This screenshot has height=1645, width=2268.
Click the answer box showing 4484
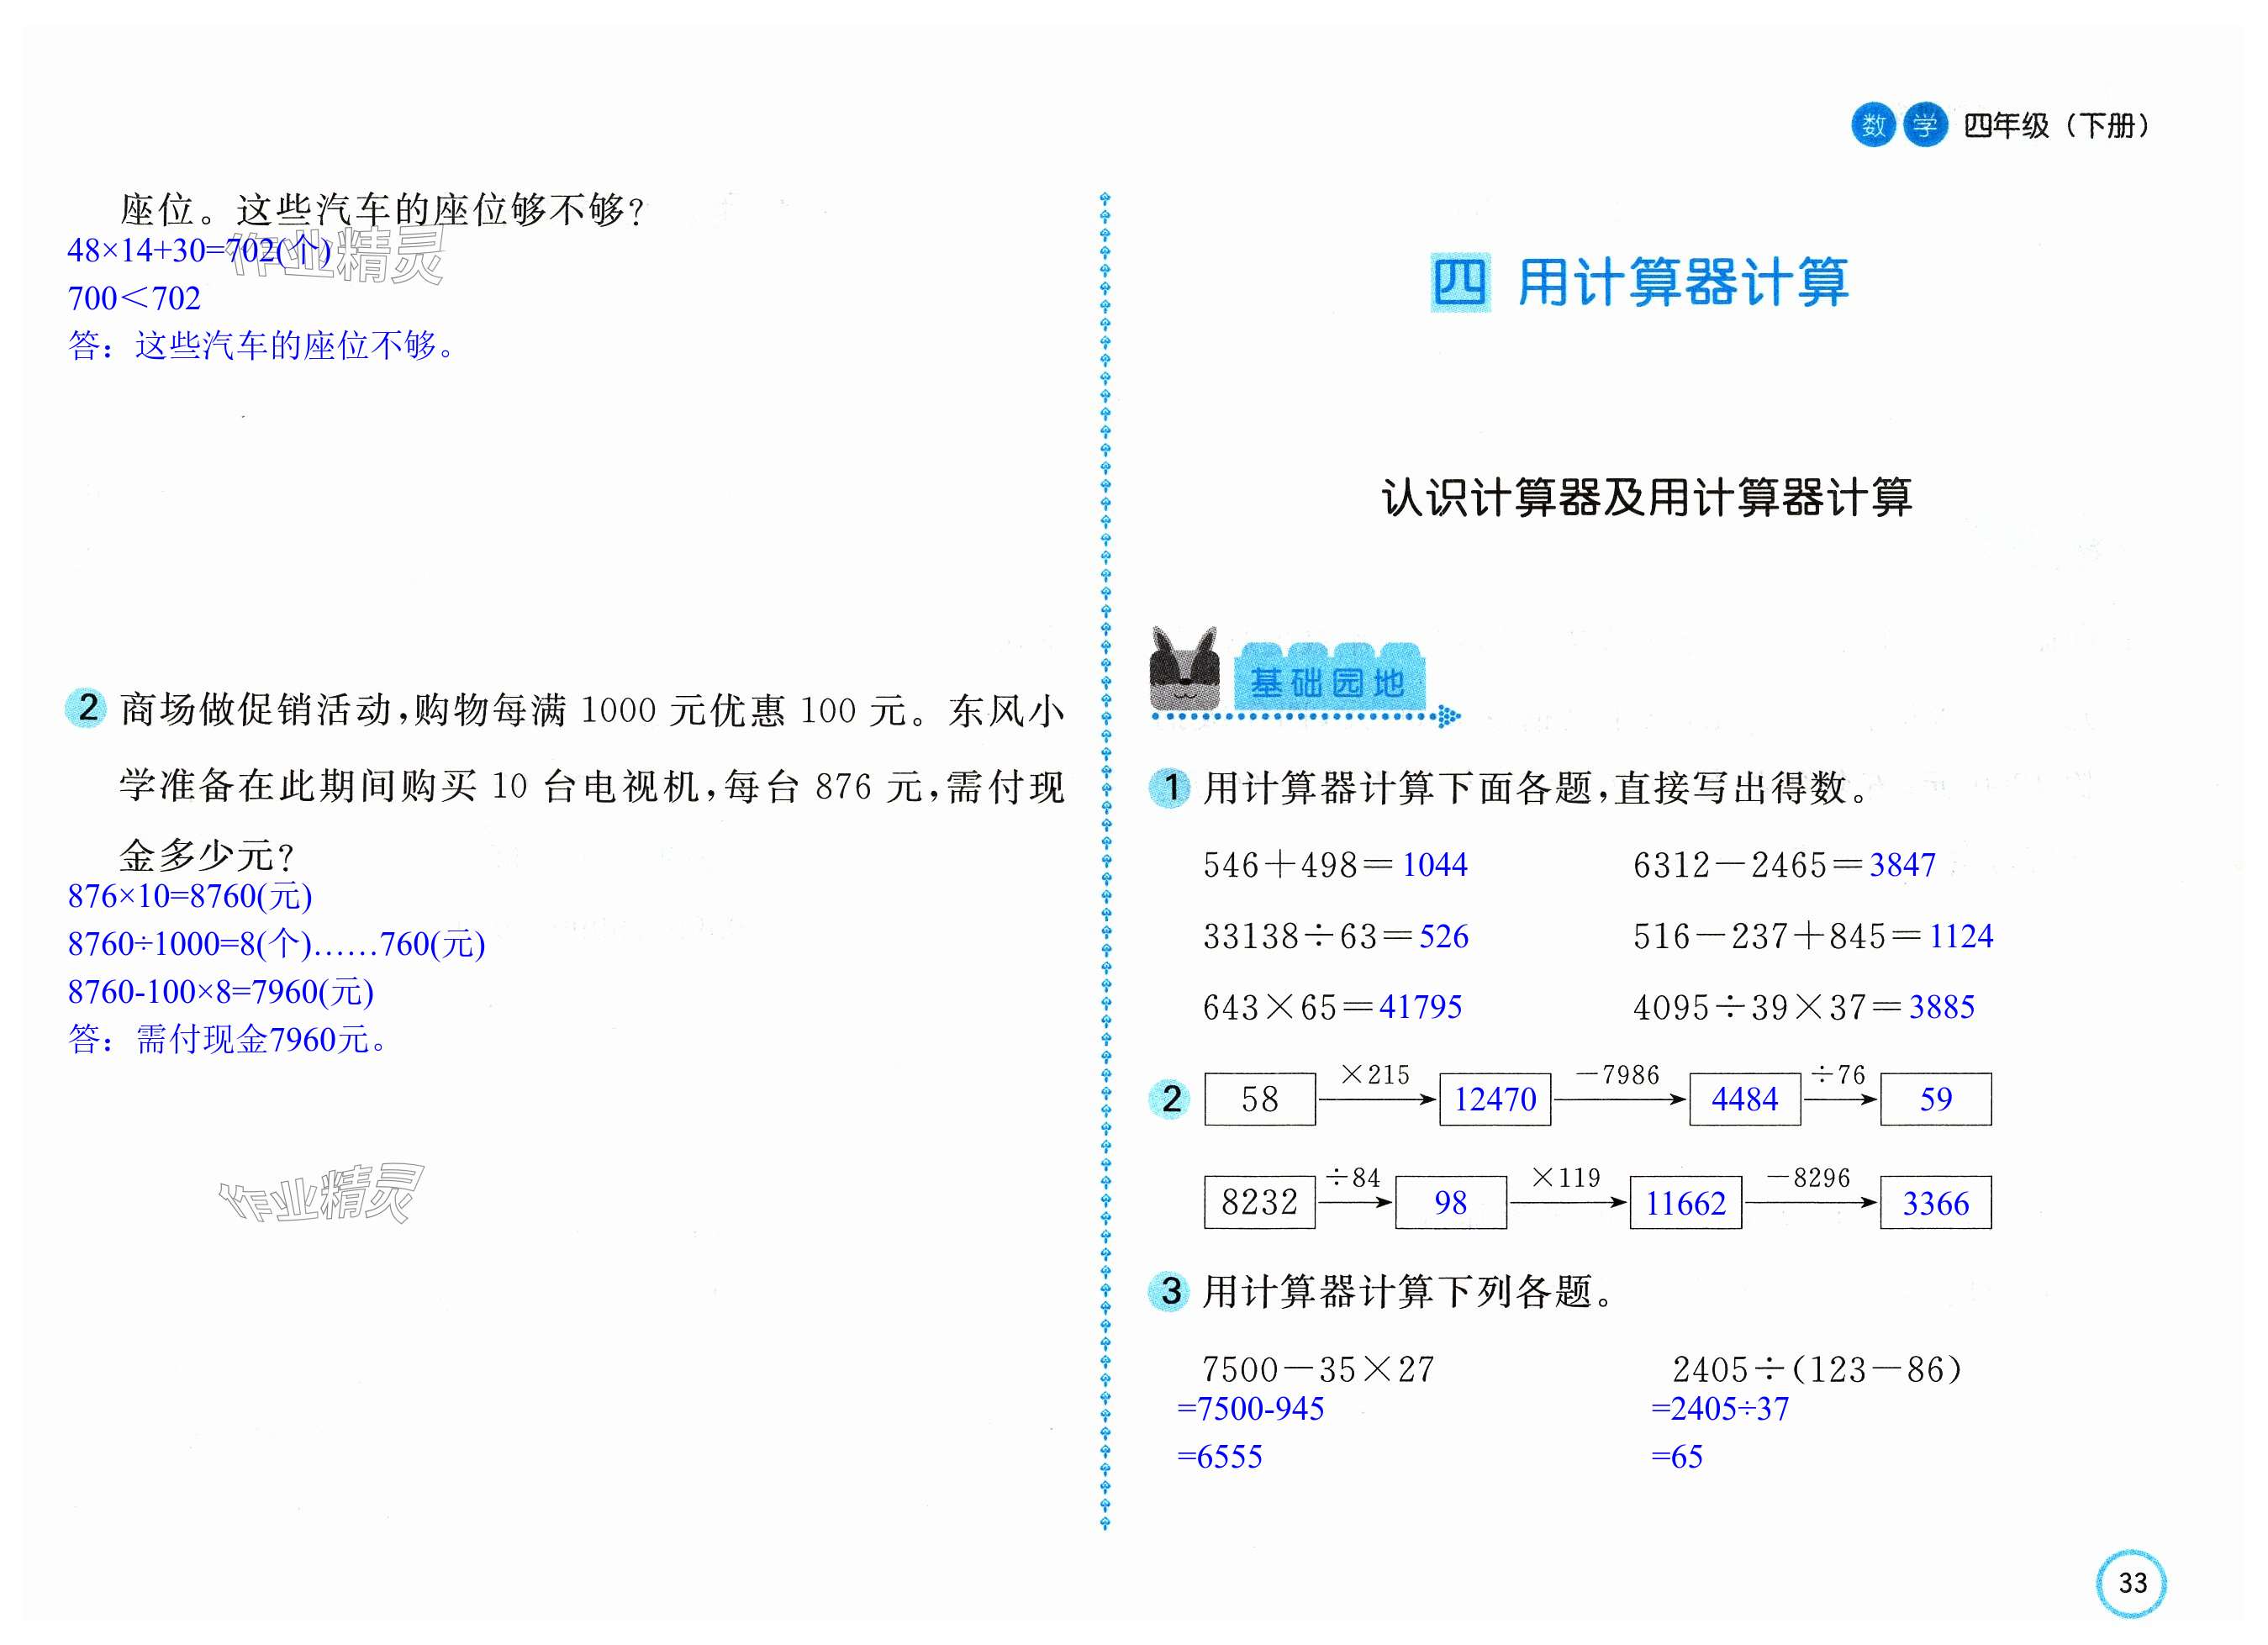[1744, 1099]
